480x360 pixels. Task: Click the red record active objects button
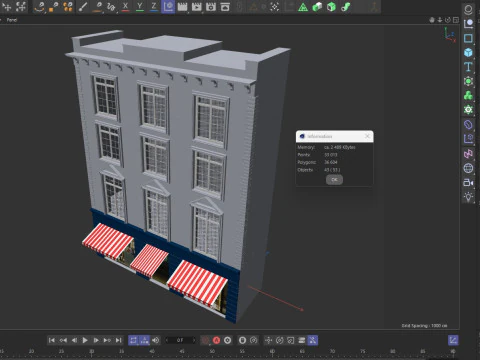pyautogui.click(x=205, y=340)
